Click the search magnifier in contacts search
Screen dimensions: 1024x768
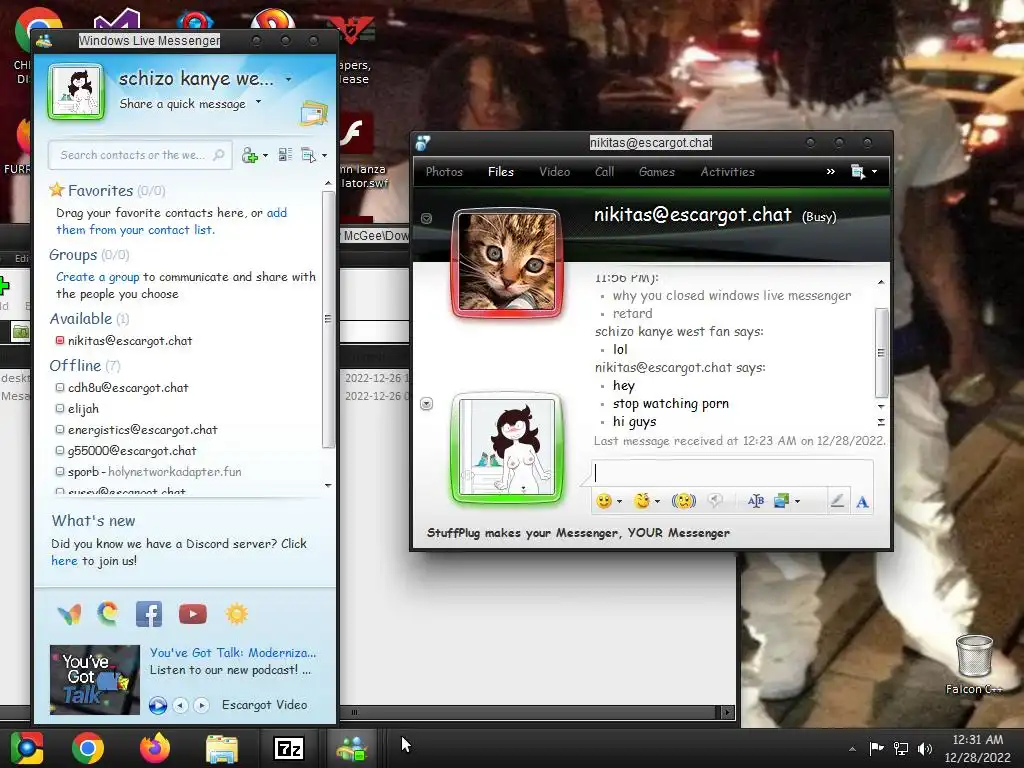click(x=219, y=155)
